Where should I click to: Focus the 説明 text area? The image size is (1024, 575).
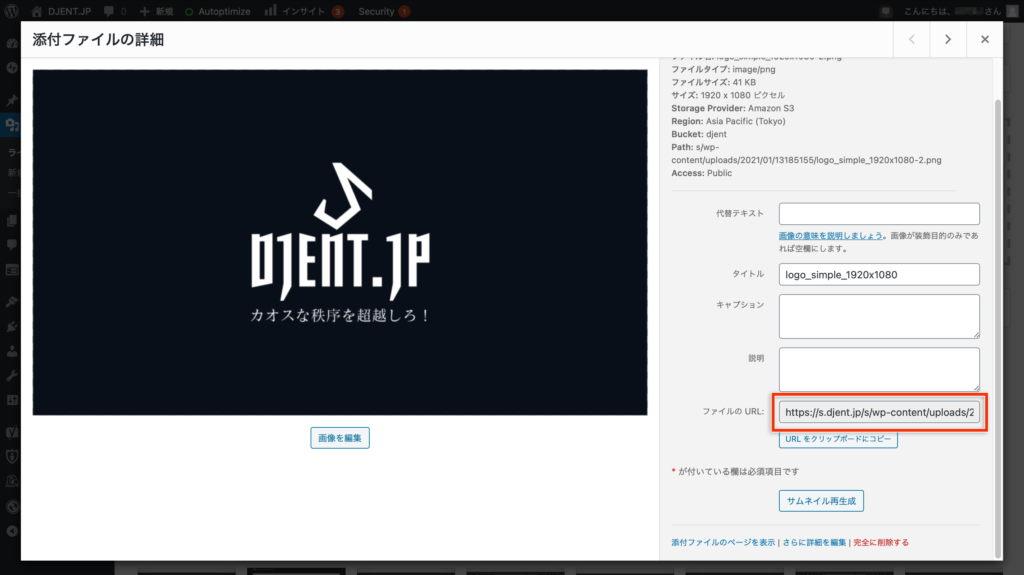pos(879,369)
